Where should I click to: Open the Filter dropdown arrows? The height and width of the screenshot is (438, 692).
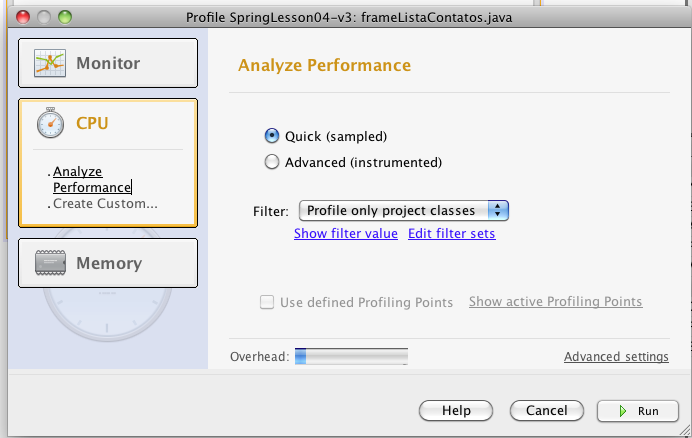pyautogui.click(x=498, y=211)
